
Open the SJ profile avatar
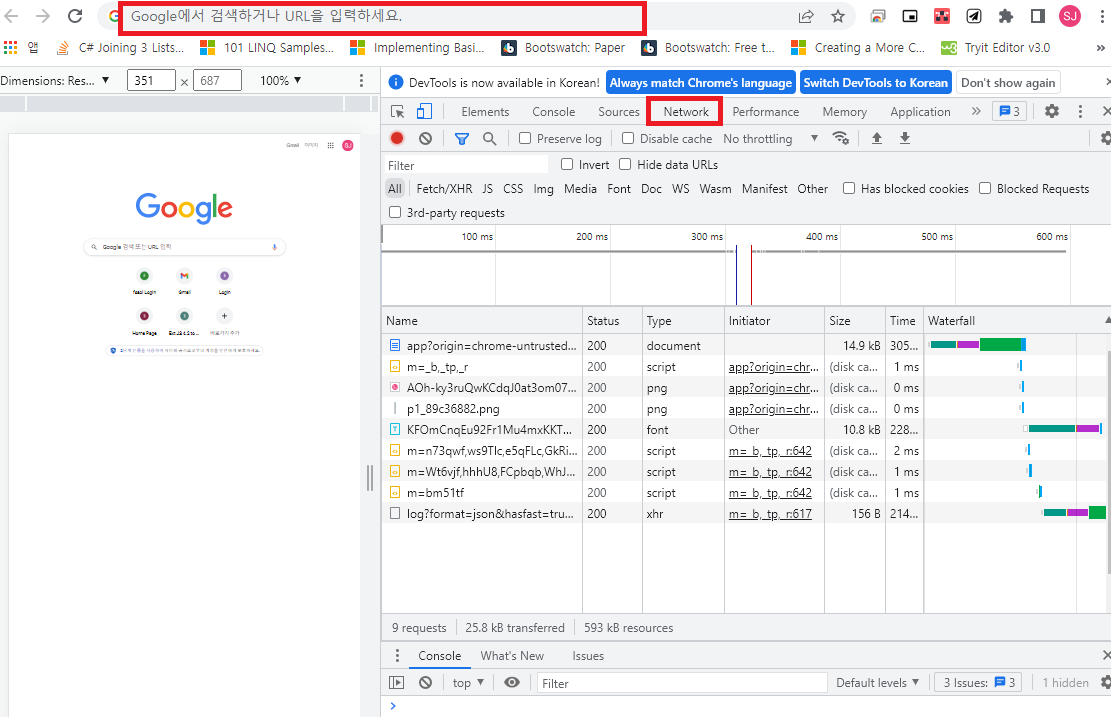point(1069,16)
